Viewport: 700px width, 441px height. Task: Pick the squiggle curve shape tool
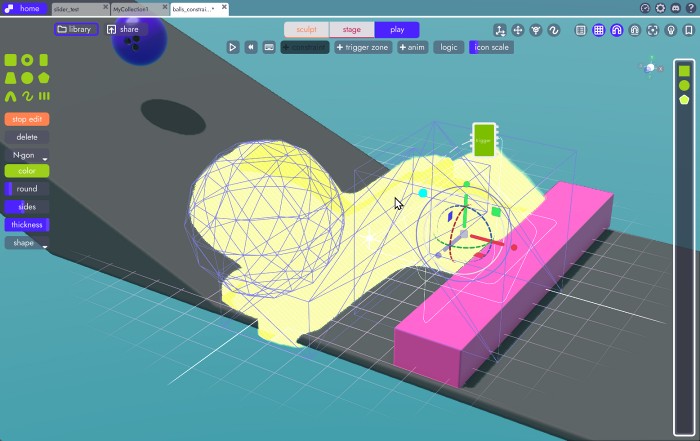tap(27, 96)
